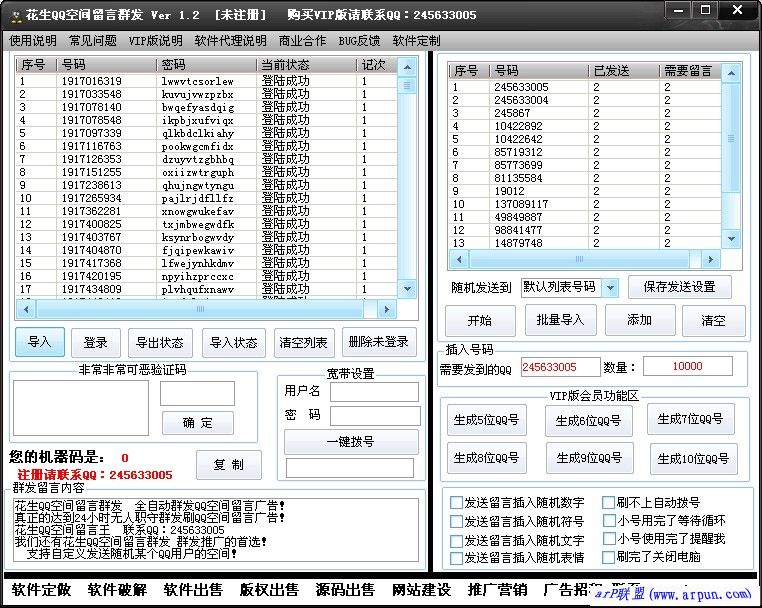Image resolution: width=762 pixels, height=608 pixels.
Task: Click the 批量导入 button
Action: pyautogui.click(x=560, y=320)
